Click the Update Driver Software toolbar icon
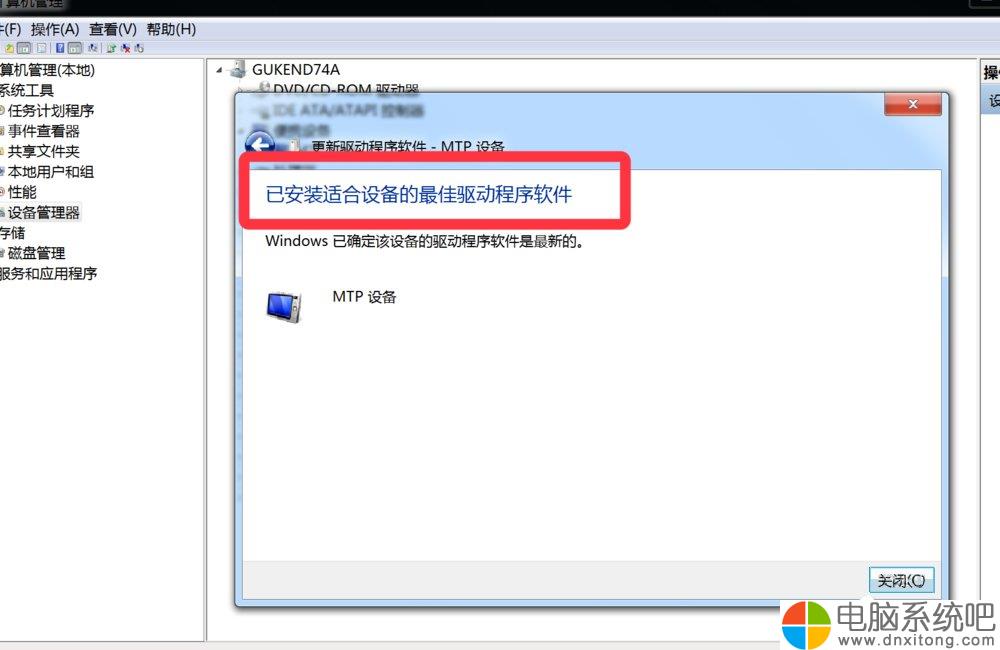Viewport: 1000px width, 650px height. (112, 48)
